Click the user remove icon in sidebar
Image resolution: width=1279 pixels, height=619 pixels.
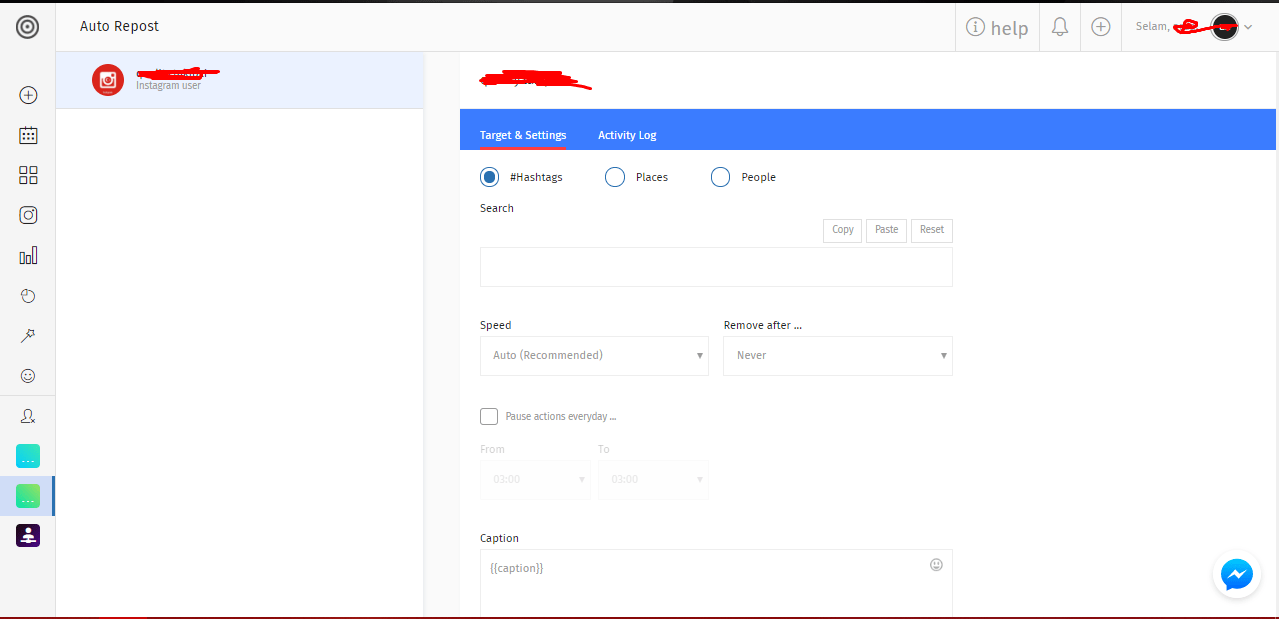[x=28, y=416]
